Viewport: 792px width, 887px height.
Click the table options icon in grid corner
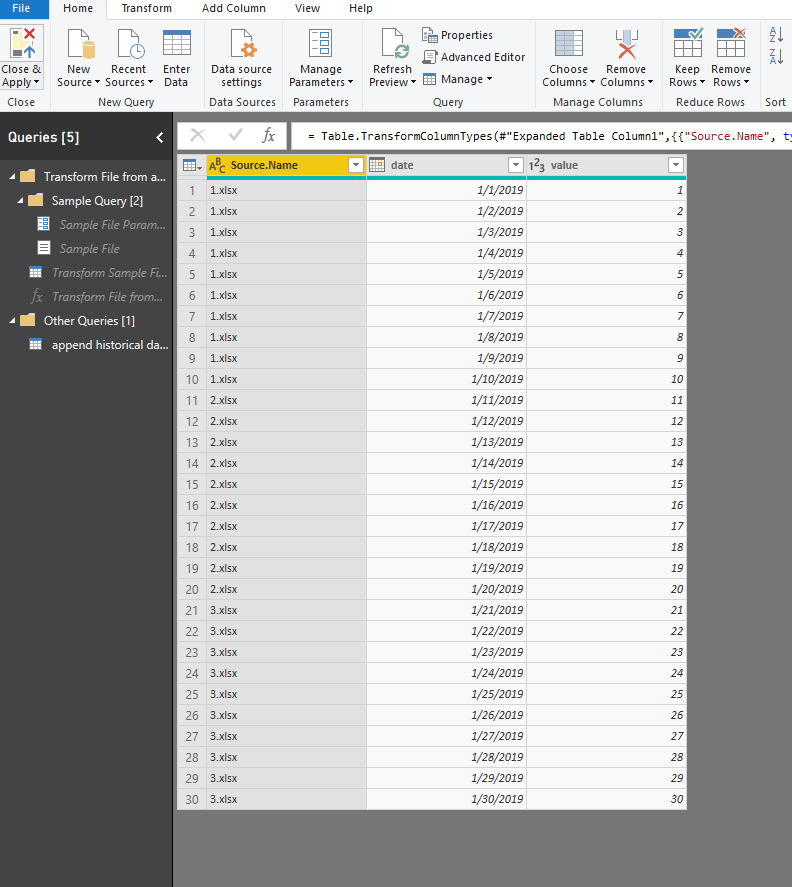pos(192,165)
